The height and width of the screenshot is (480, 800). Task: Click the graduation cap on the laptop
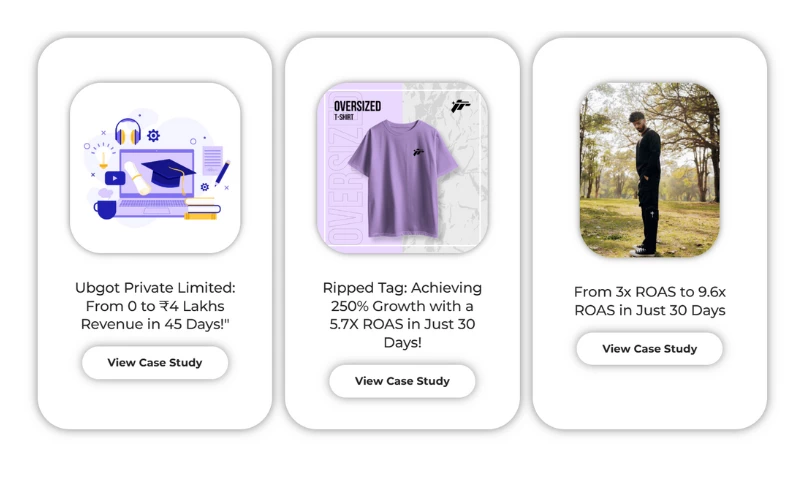pyautogui.click(x=167, y=172)
